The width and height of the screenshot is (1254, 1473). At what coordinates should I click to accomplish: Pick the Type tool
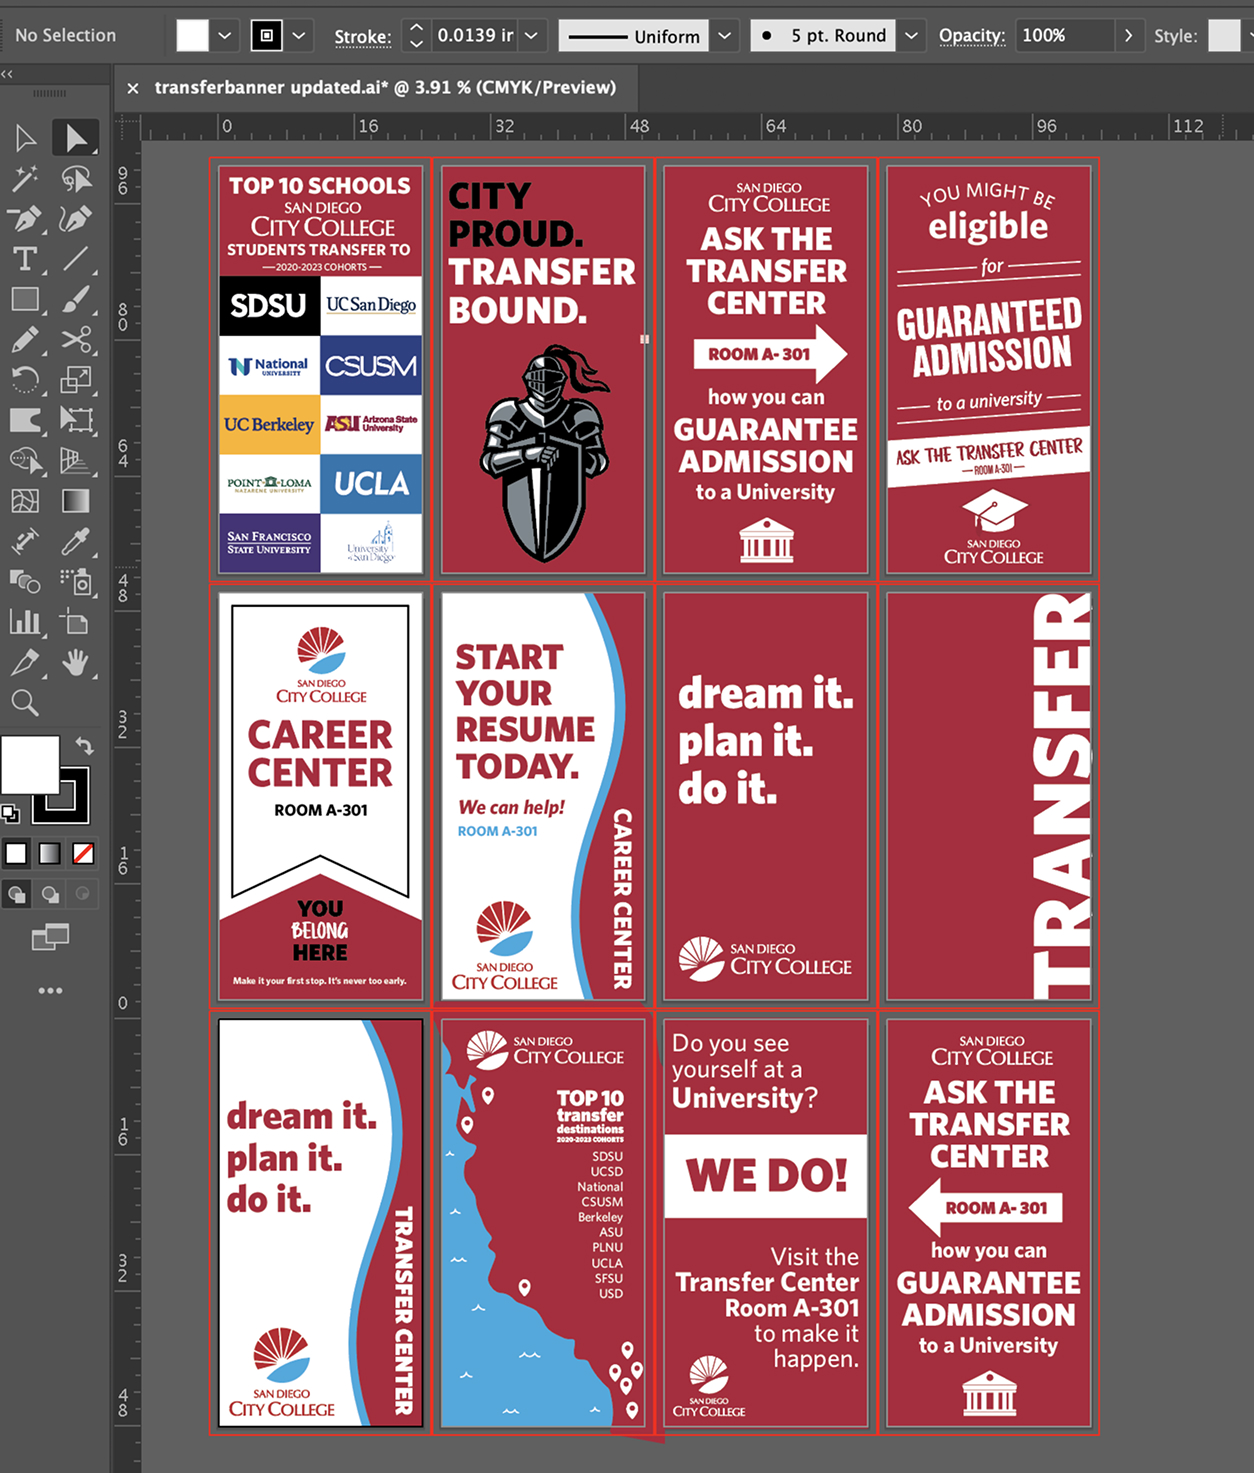pos(26,259)
